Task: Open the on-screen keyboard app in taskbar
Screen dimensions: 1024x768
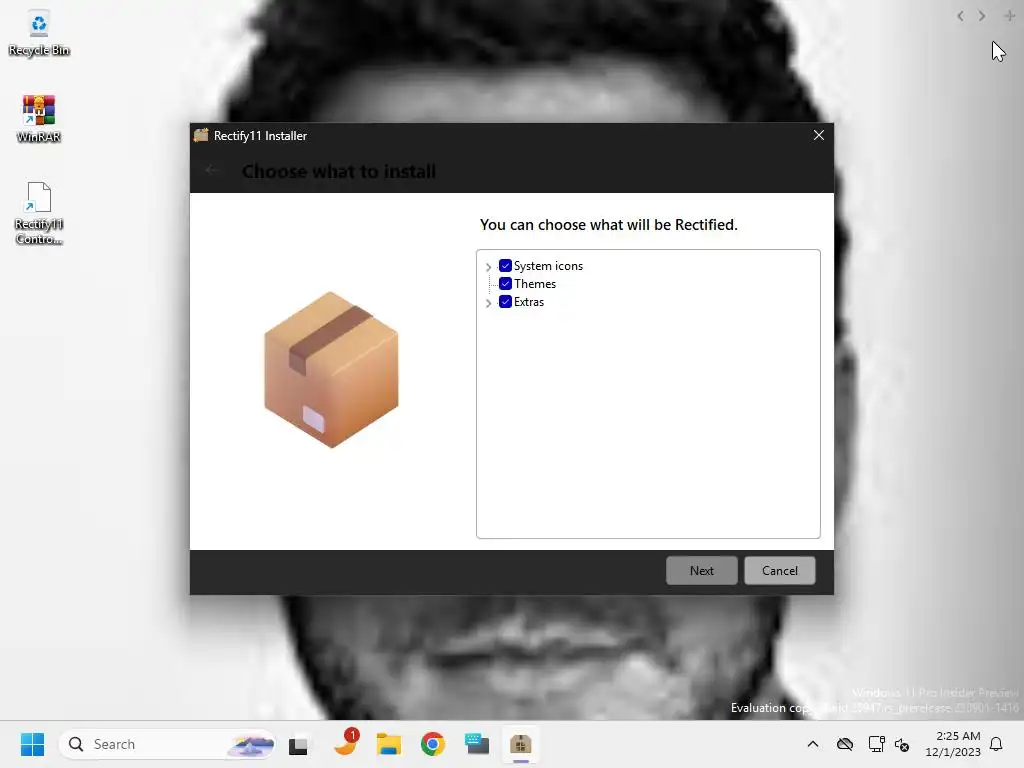Action: click(x=477, y=744)
